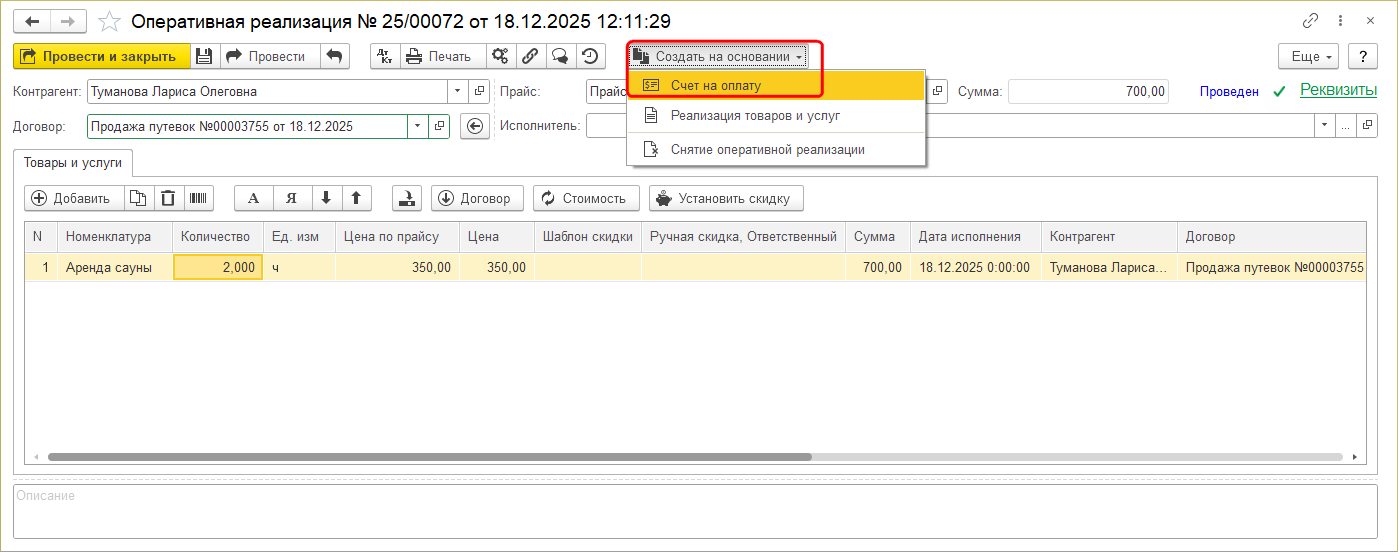
Task: Open Договор card with open-form icon
Action: (439, 126)
